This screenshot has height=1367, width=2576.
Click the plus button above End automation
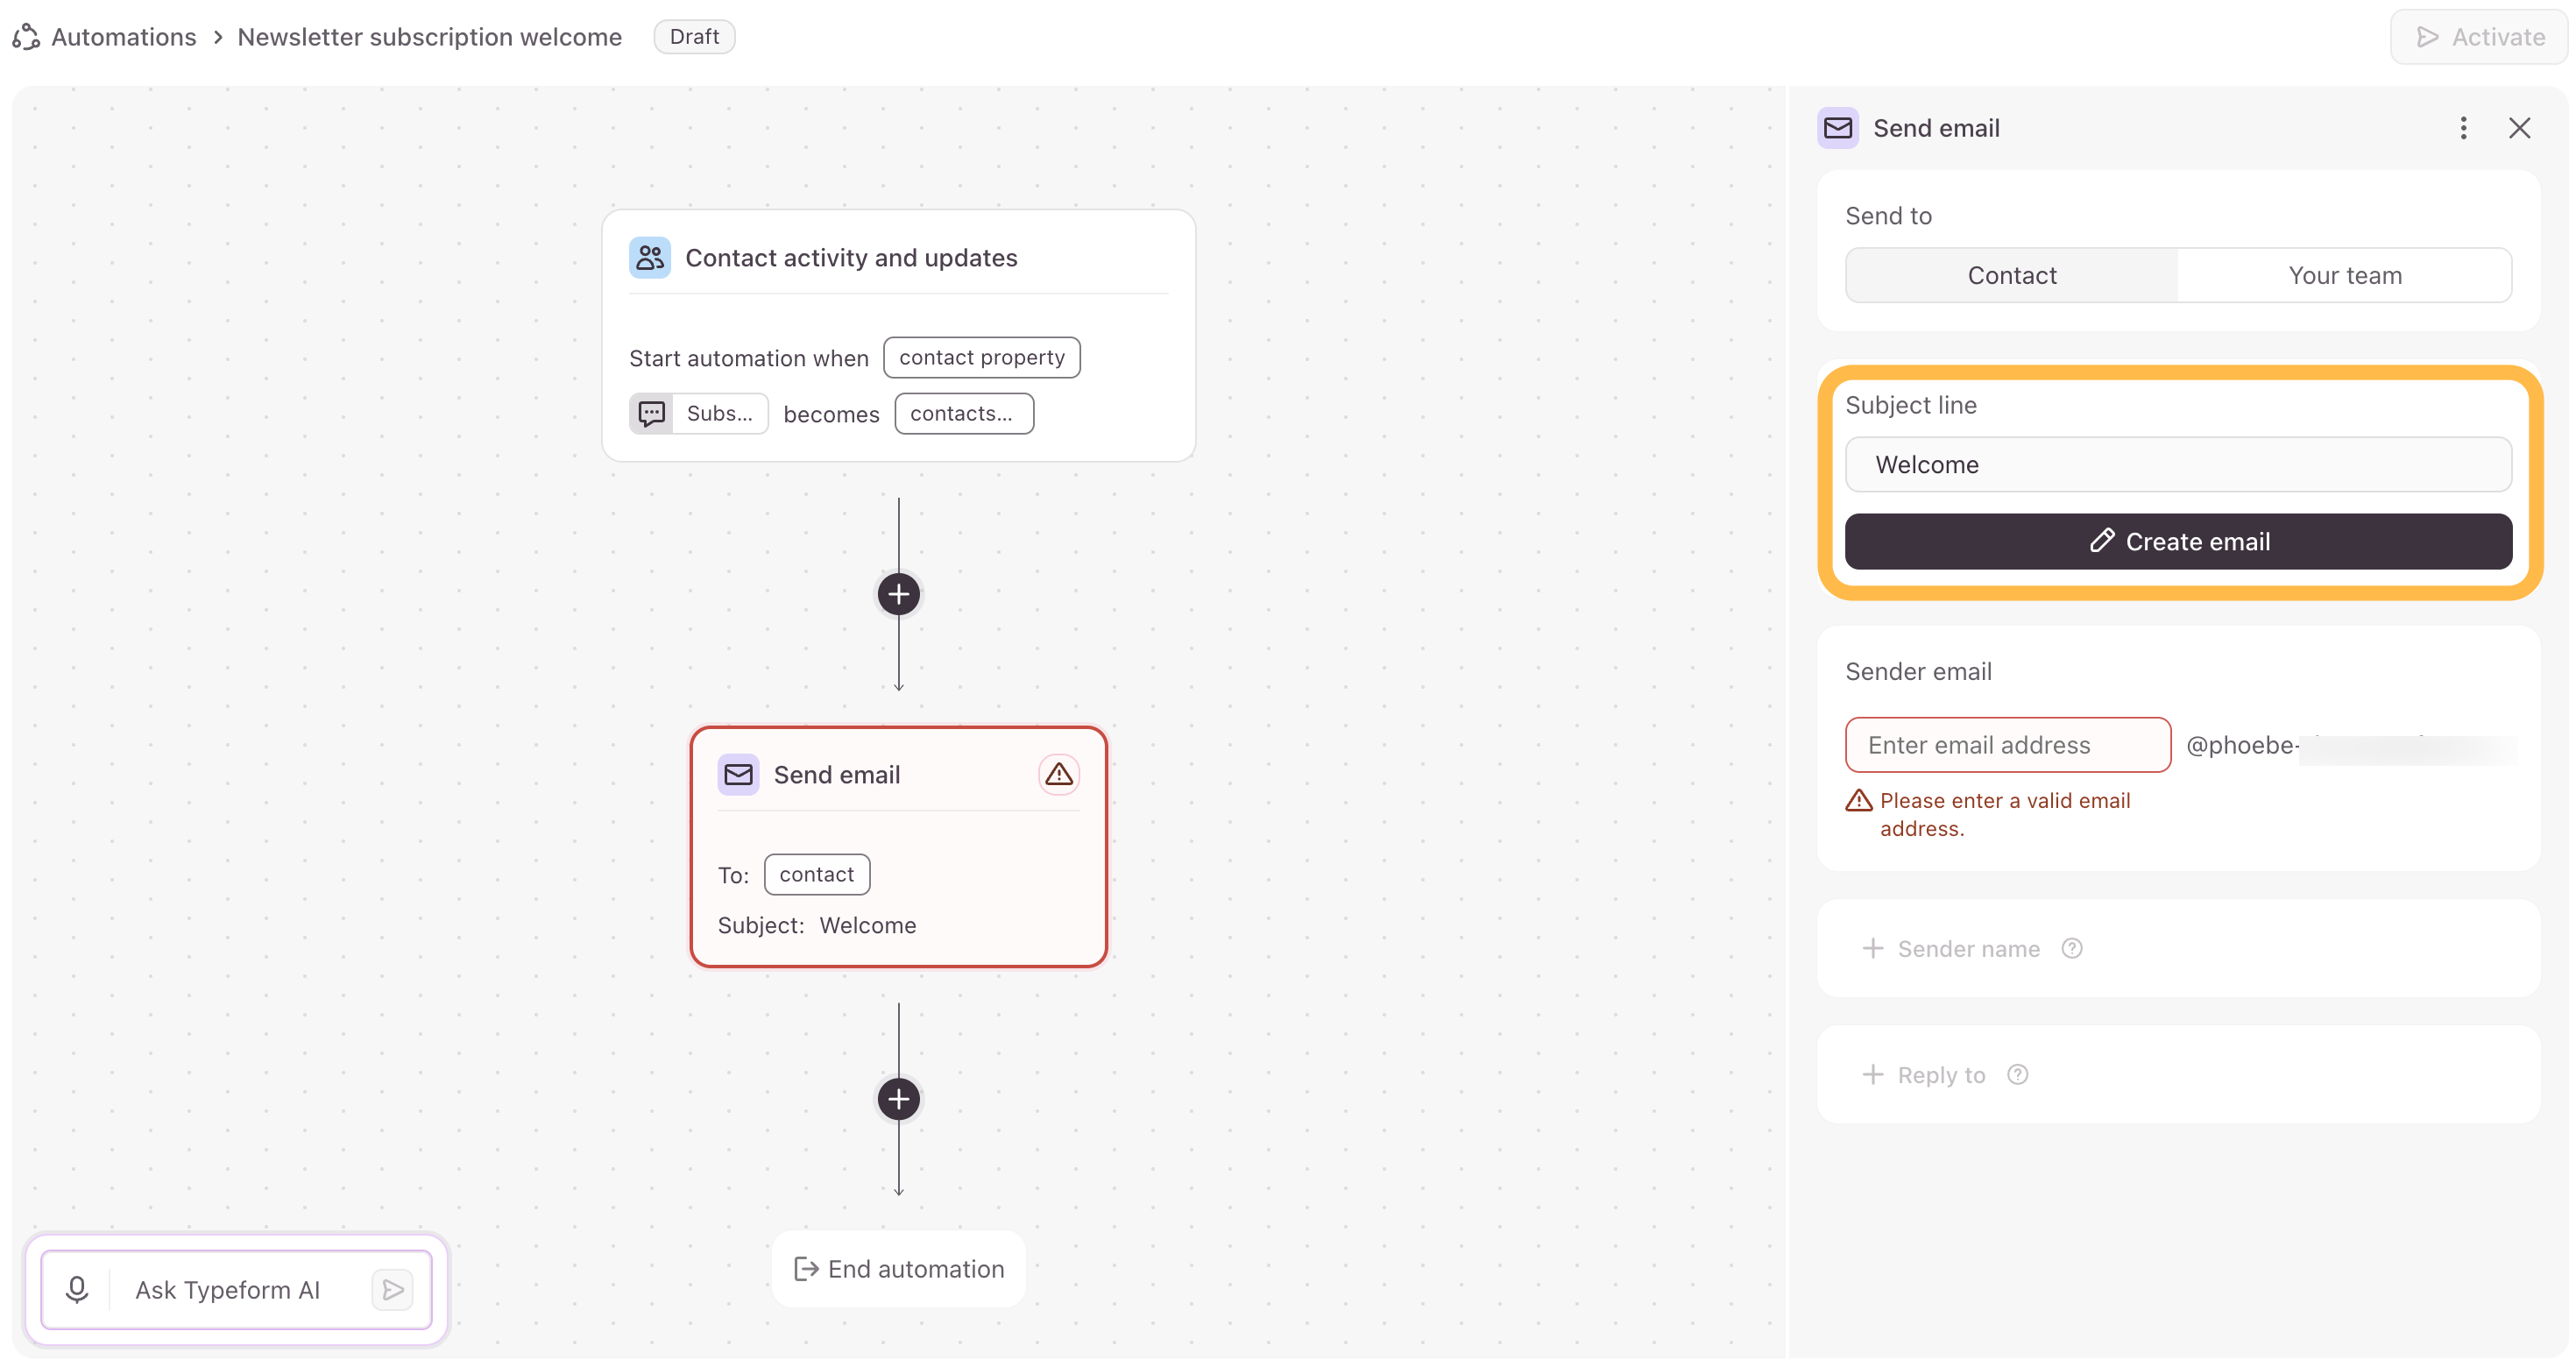click(898, 1099)
